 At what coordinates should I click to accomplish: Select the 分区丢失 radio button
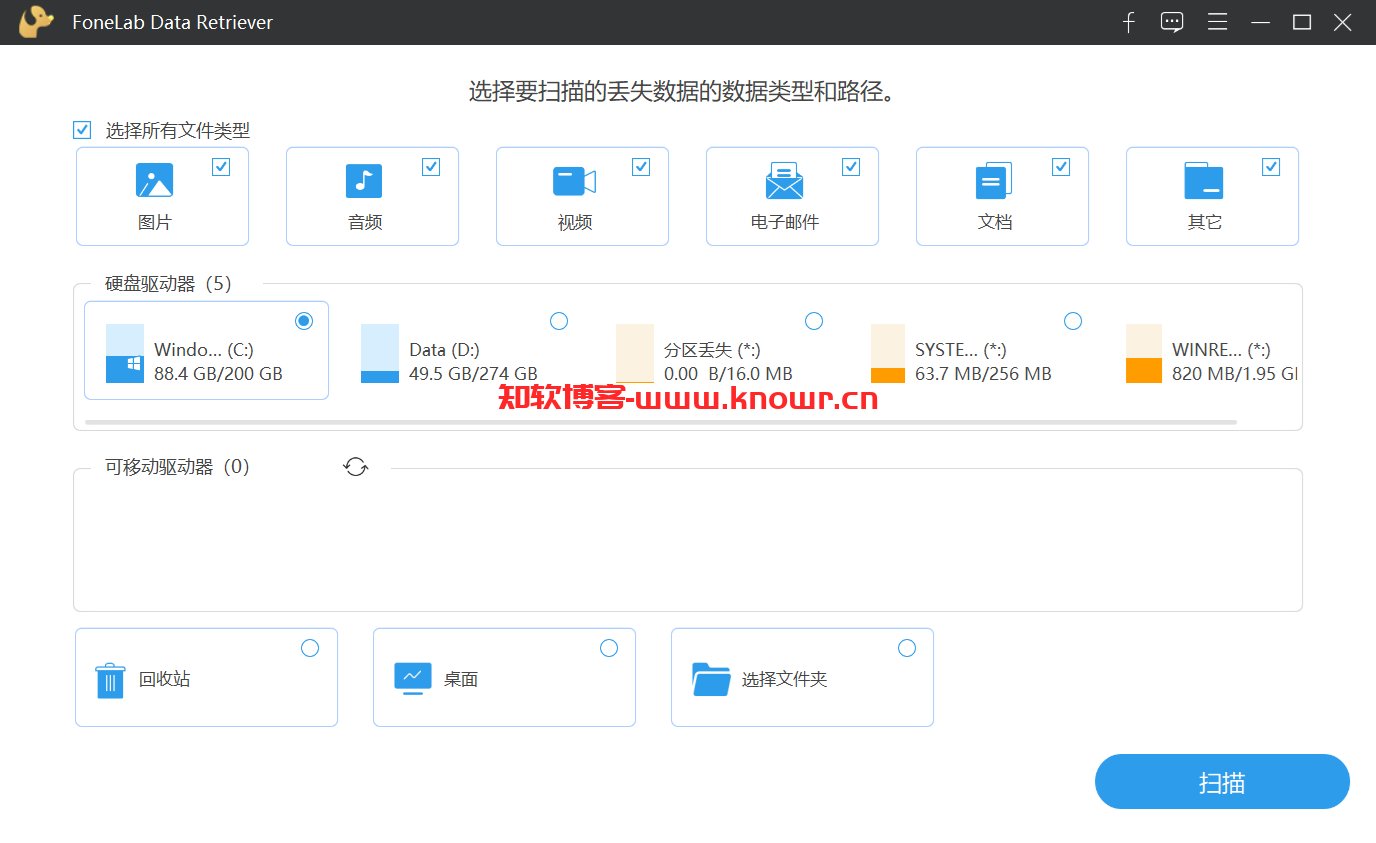point(814,320)
